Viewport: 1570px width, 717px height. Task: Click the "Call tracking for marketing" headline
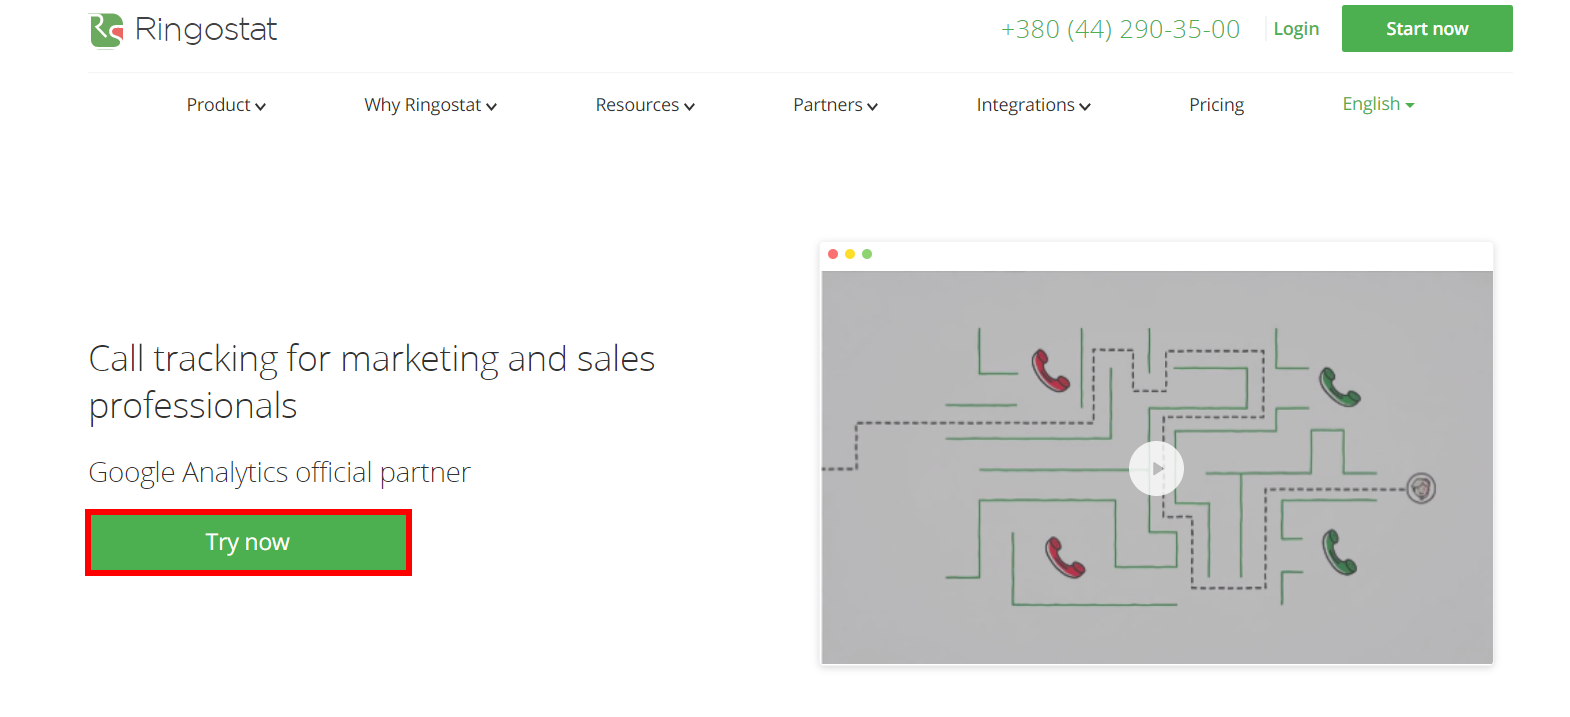372,382
